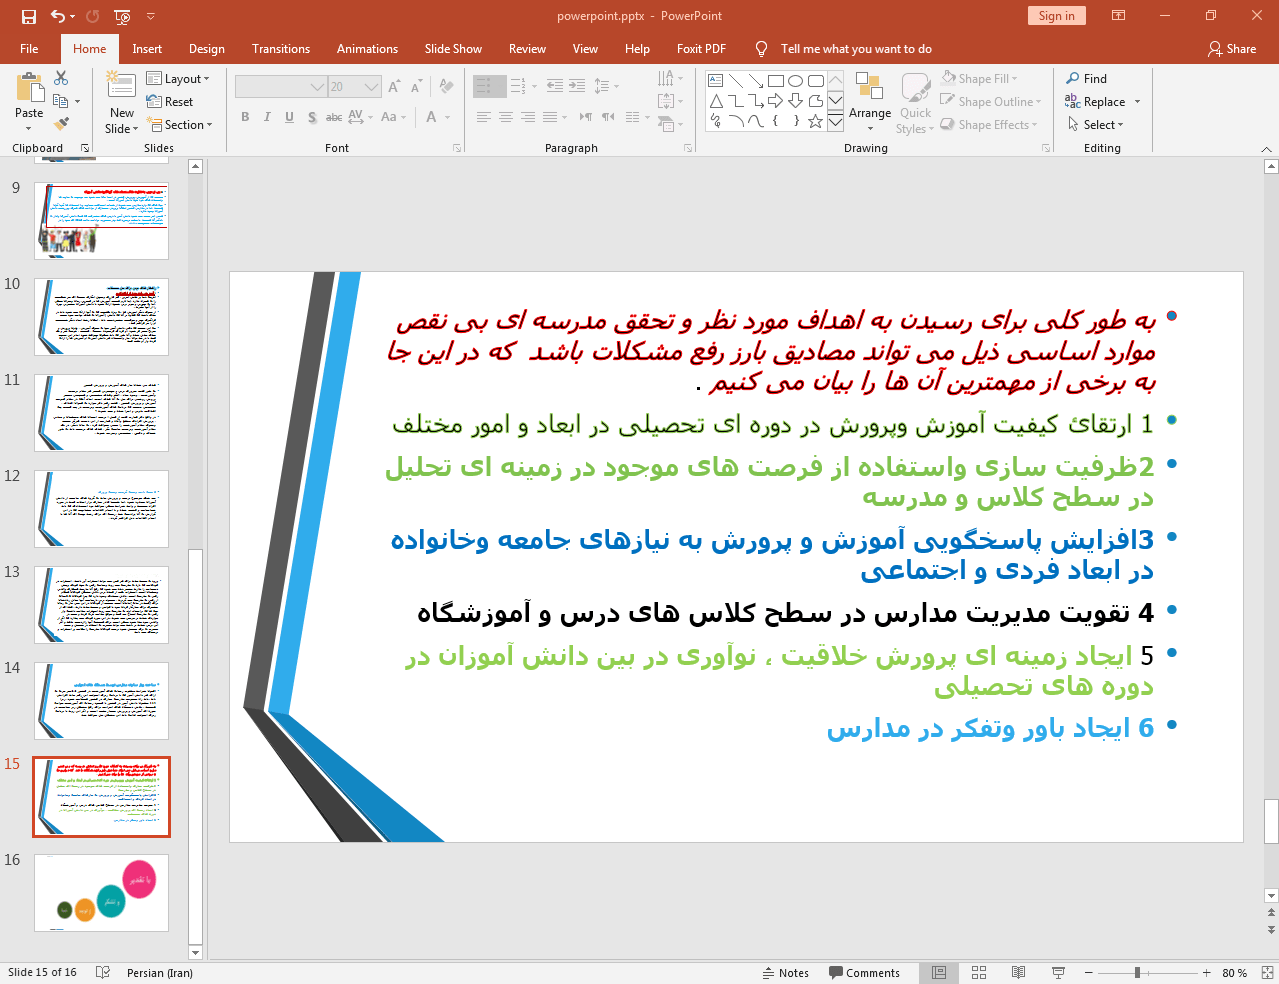The width and height of the screenshot is (1279, 984).
Task: Toggle Italic formatting
Action: tap(267, 117)
